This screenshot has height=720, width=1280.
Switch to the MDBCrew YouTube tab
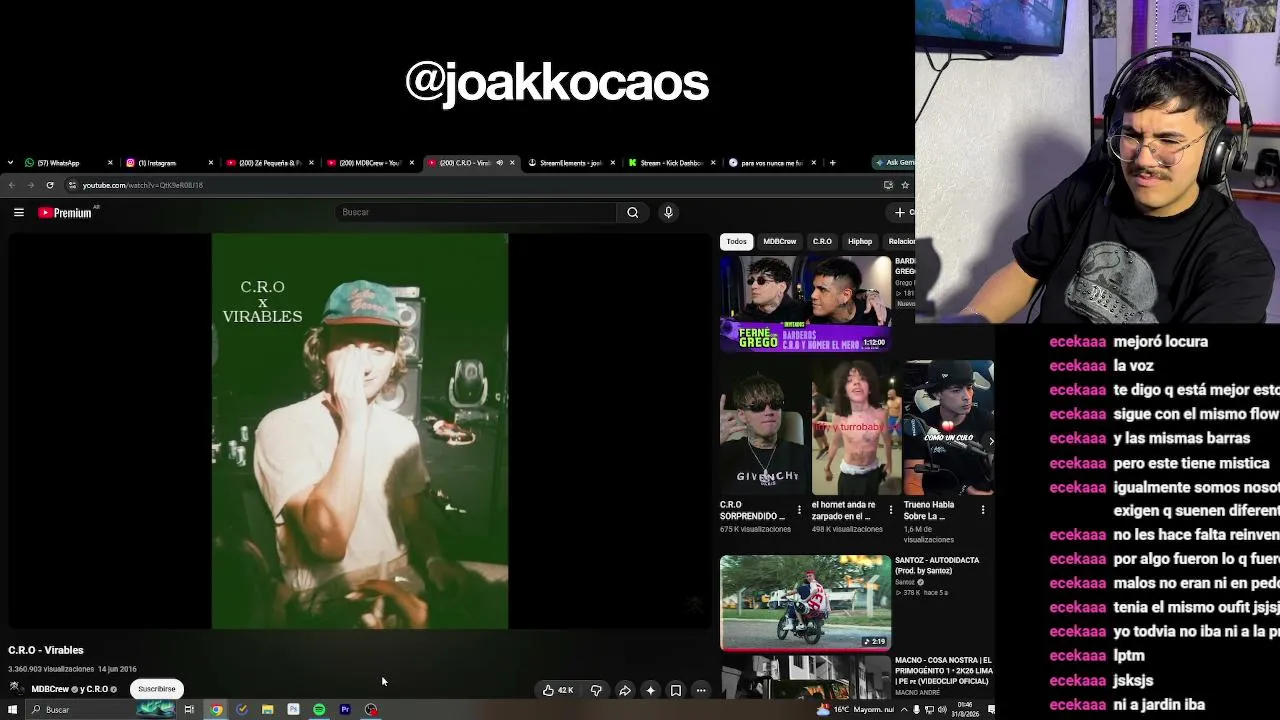click(368, 163)
